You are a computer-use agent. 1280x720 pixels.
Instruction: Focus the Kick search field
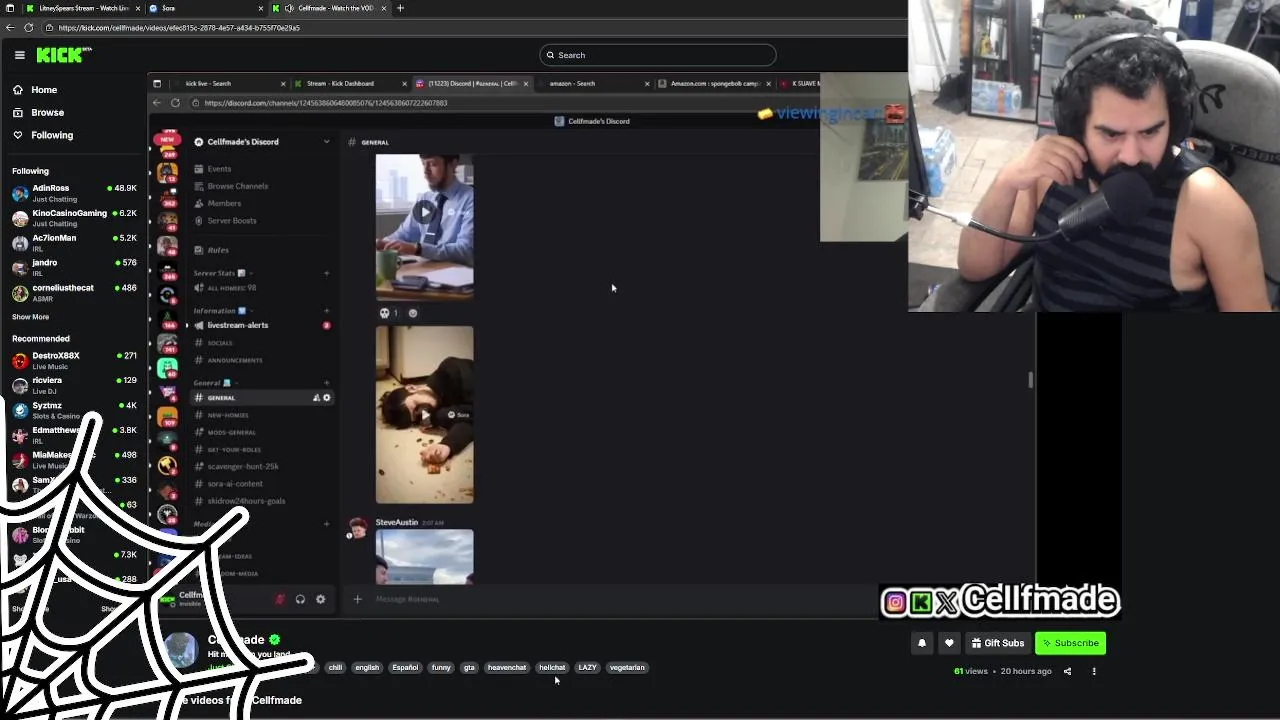click(x=658, y=55)
